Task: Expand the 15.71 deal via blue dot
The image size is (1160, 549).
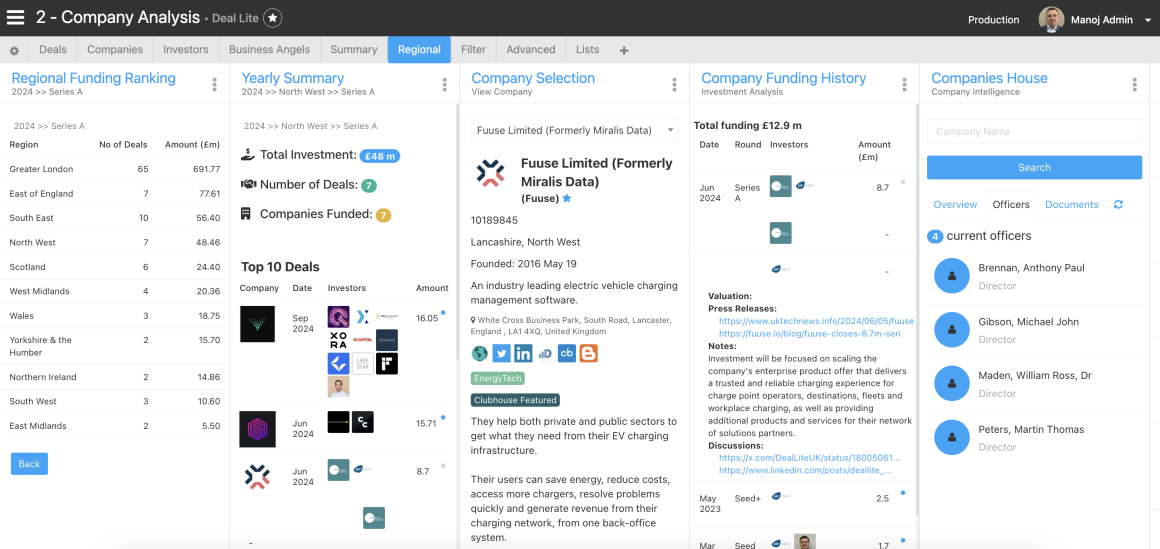Action: click(x=443, y=417)
